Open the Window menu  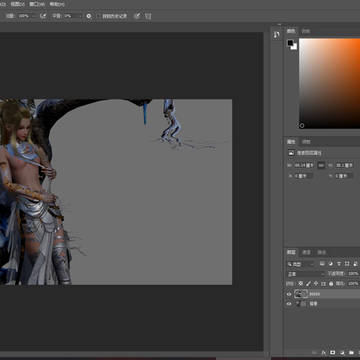click(37, 4)
